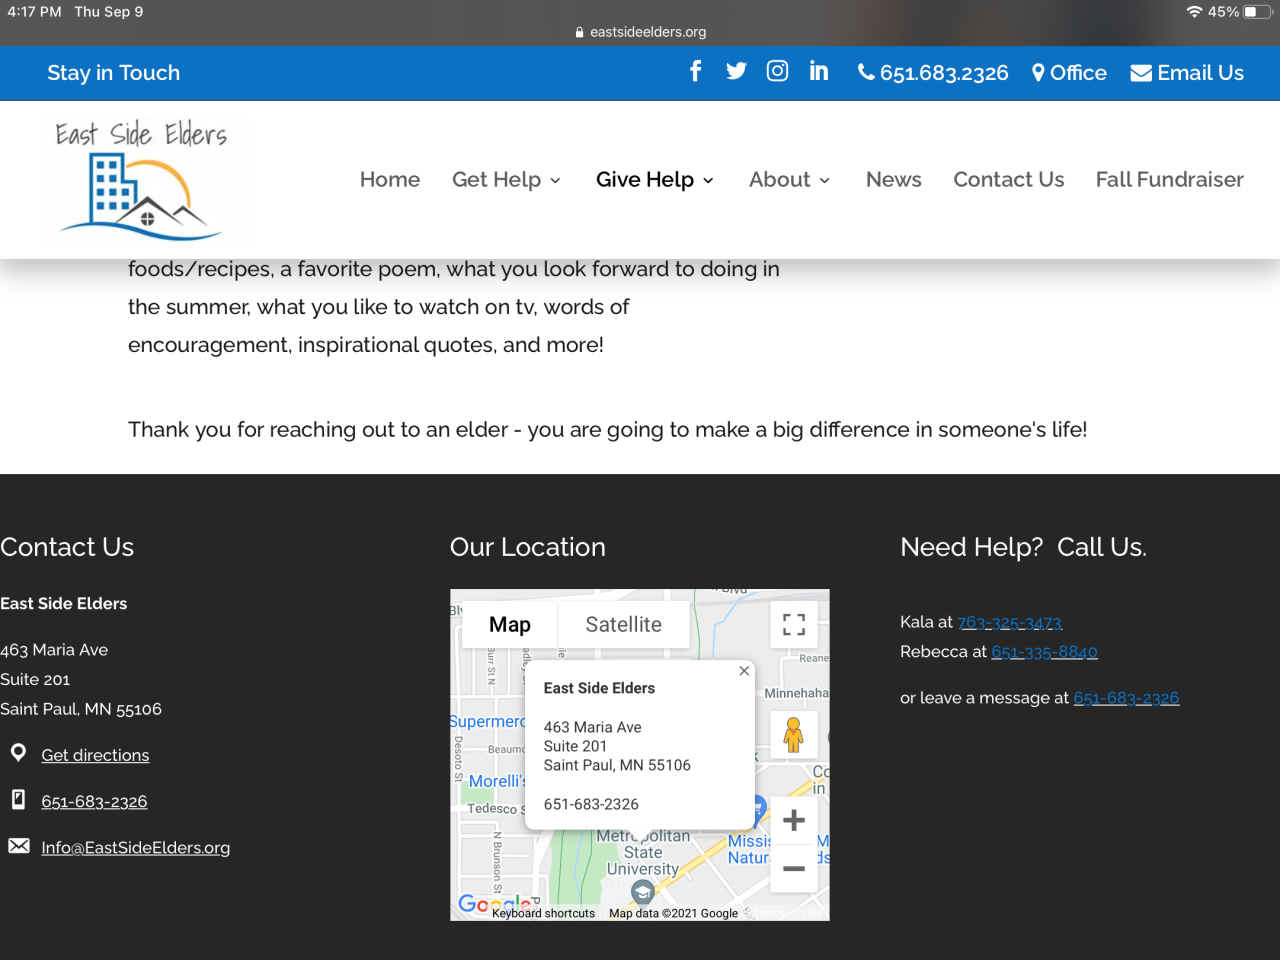Switch to the Map view tab

point(510,625)
